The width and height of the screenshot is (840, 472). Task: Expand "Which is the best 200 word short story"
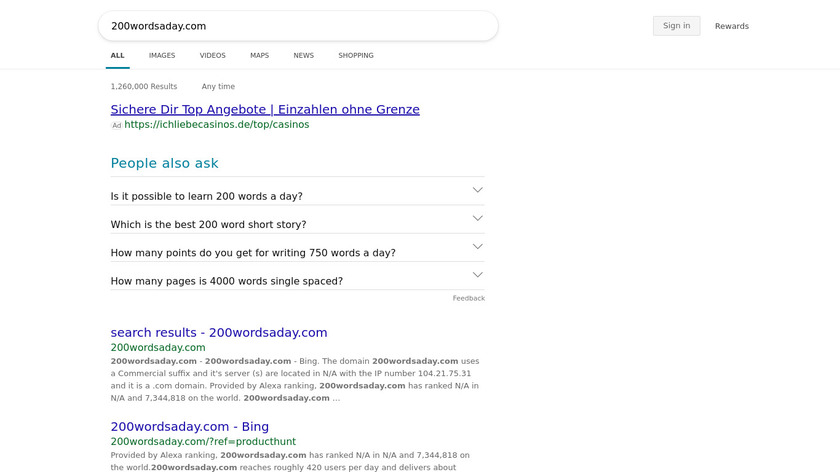297,224
